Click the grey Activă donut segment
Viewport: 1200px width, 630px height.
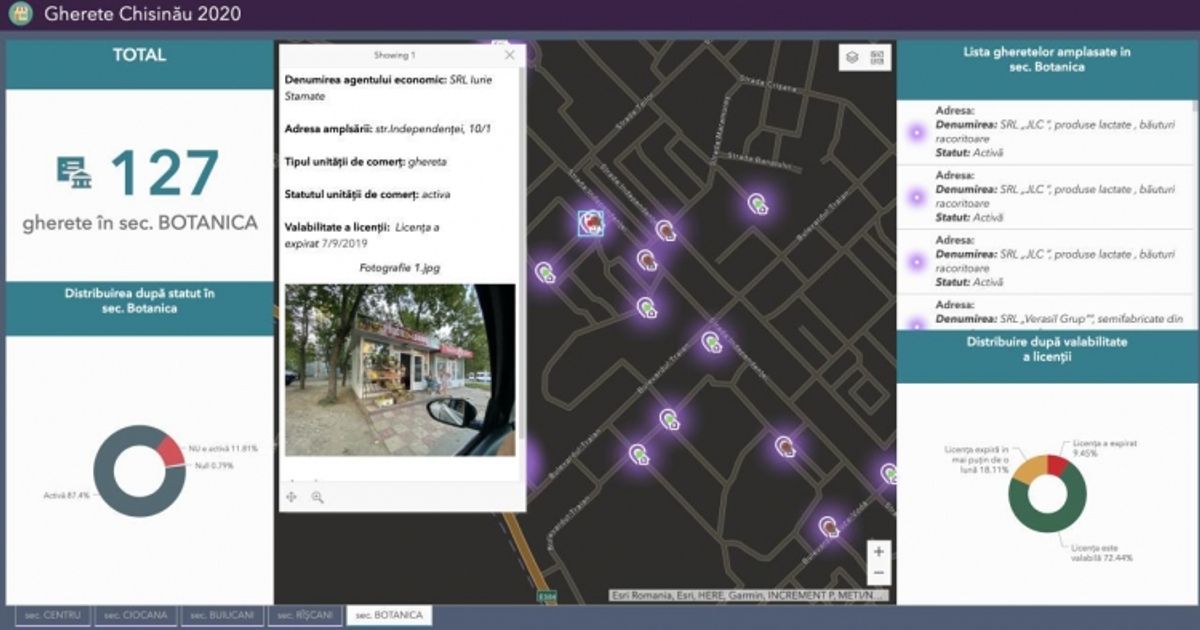[120, 500]
